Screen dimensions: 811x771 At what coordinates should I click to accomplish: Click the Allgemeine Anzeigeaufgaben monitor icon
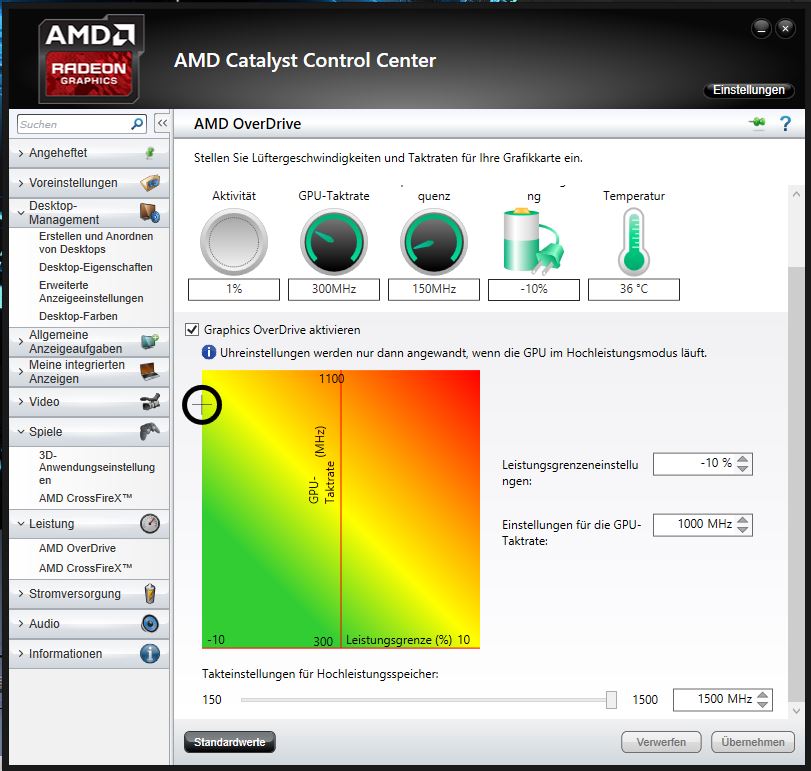(150, 341)
